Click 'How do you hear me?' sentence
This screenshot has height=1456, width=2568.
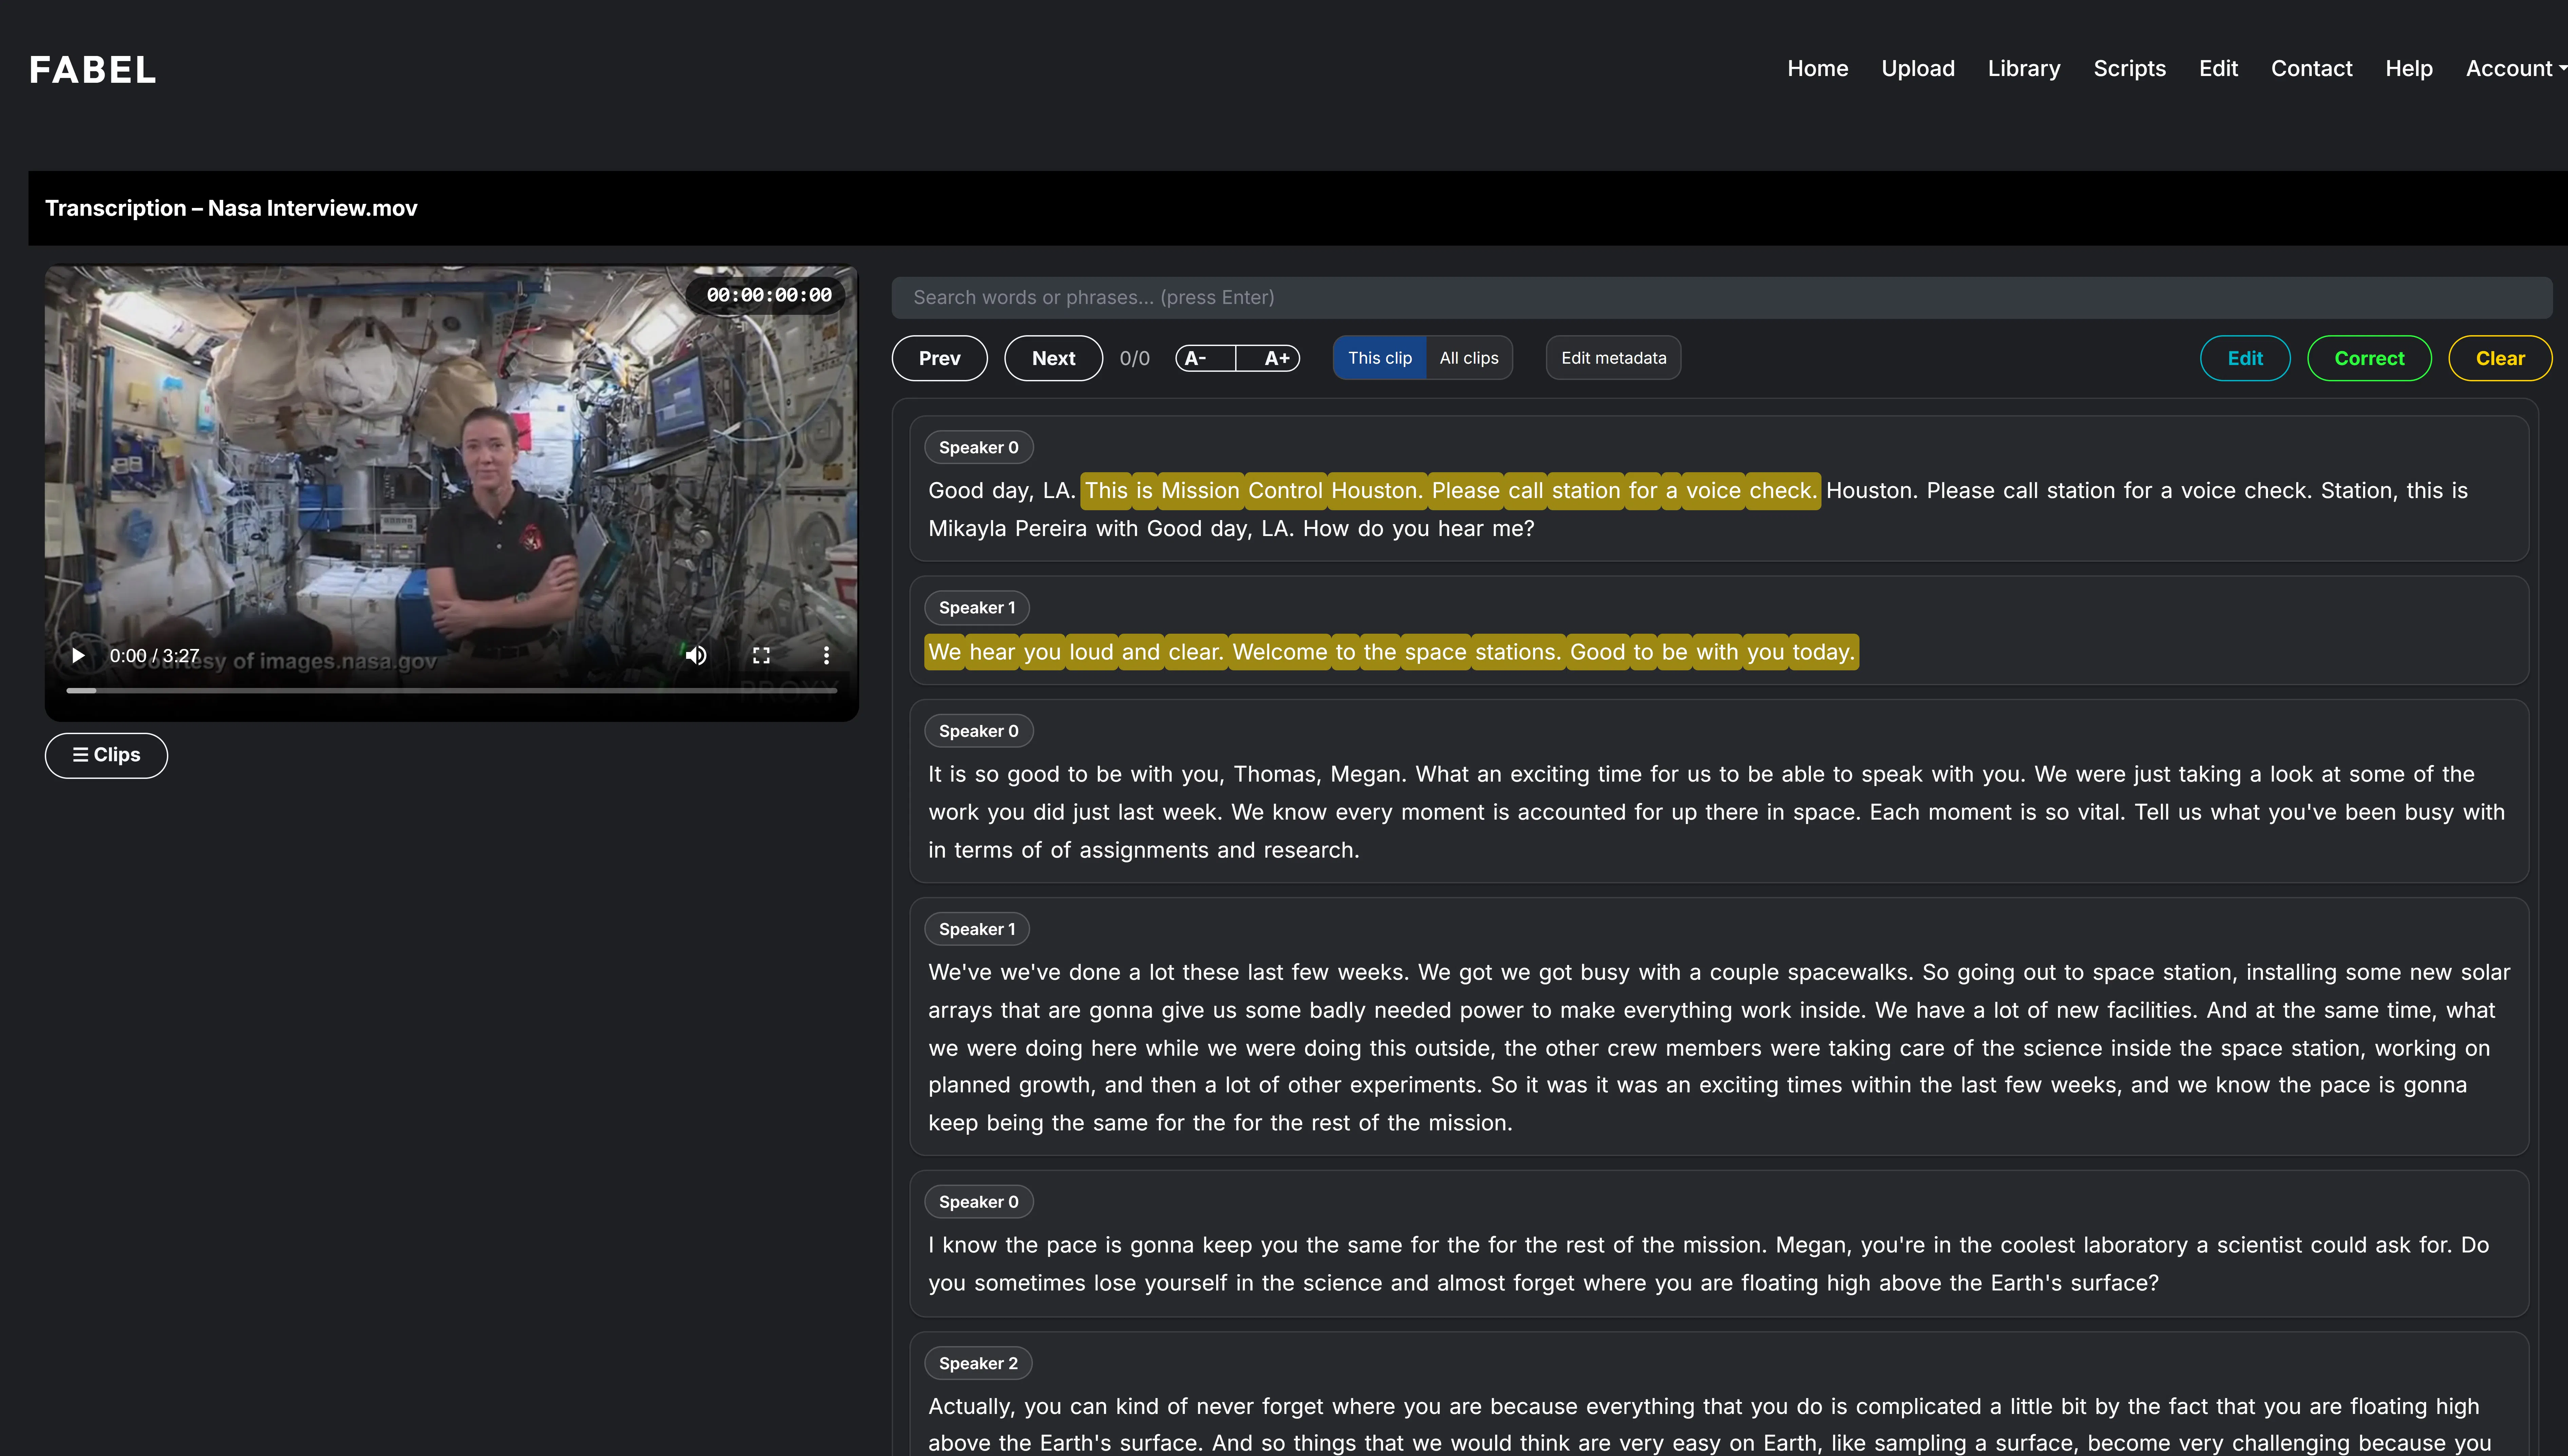[1419, 529]
